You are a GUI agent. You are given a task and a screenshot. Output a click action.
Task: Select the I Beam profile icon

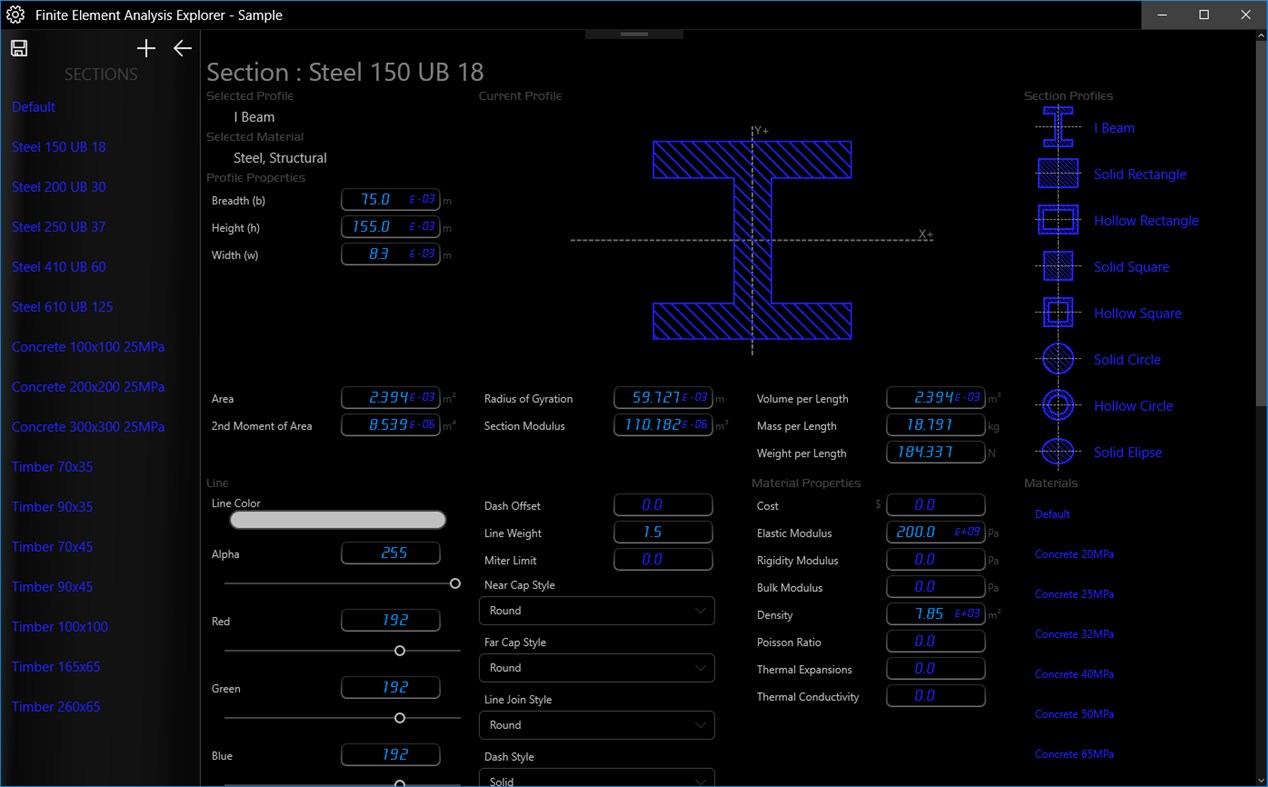(x=1057, y=127)
